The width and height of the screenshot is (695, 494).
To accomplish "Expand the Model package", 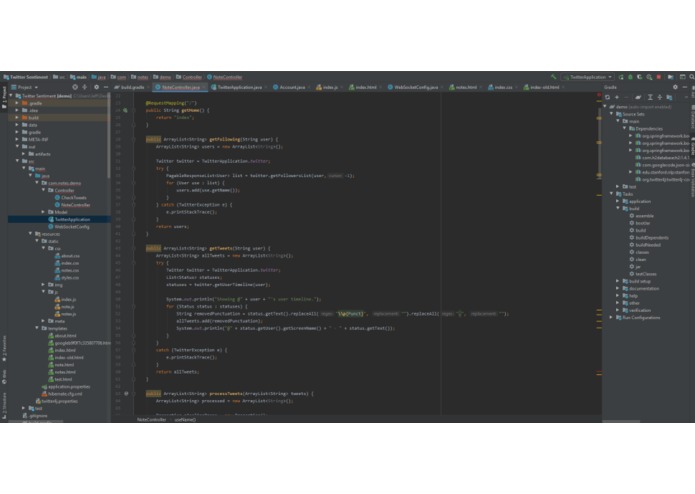I will [x=43, y=212].
